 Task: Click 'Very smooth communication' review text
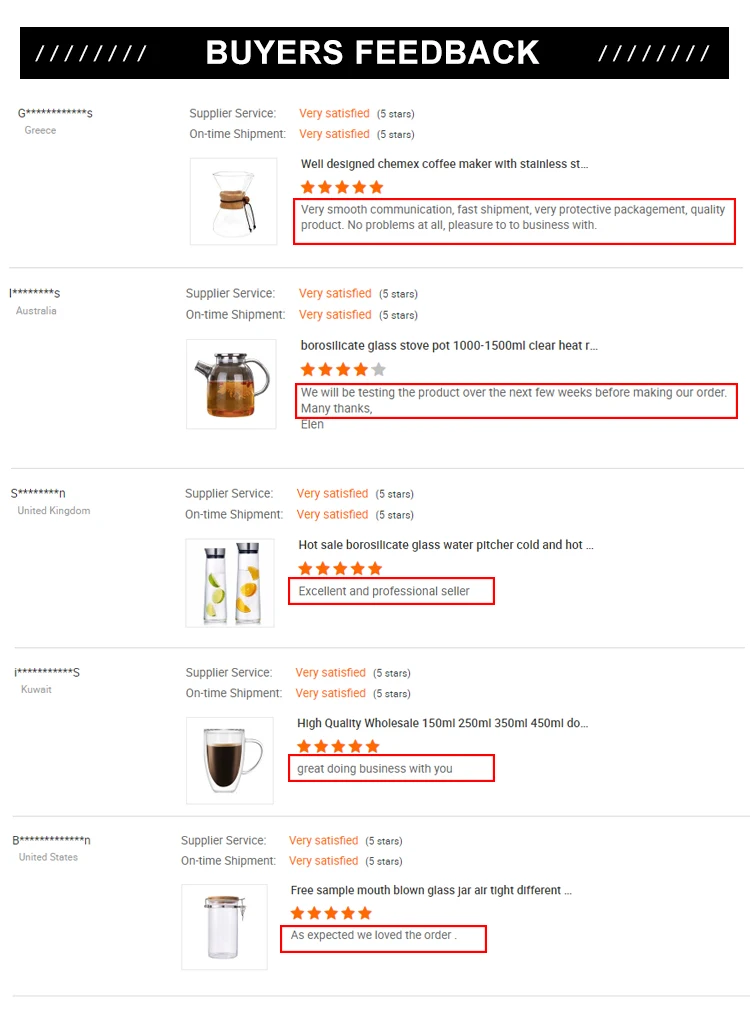513,217
